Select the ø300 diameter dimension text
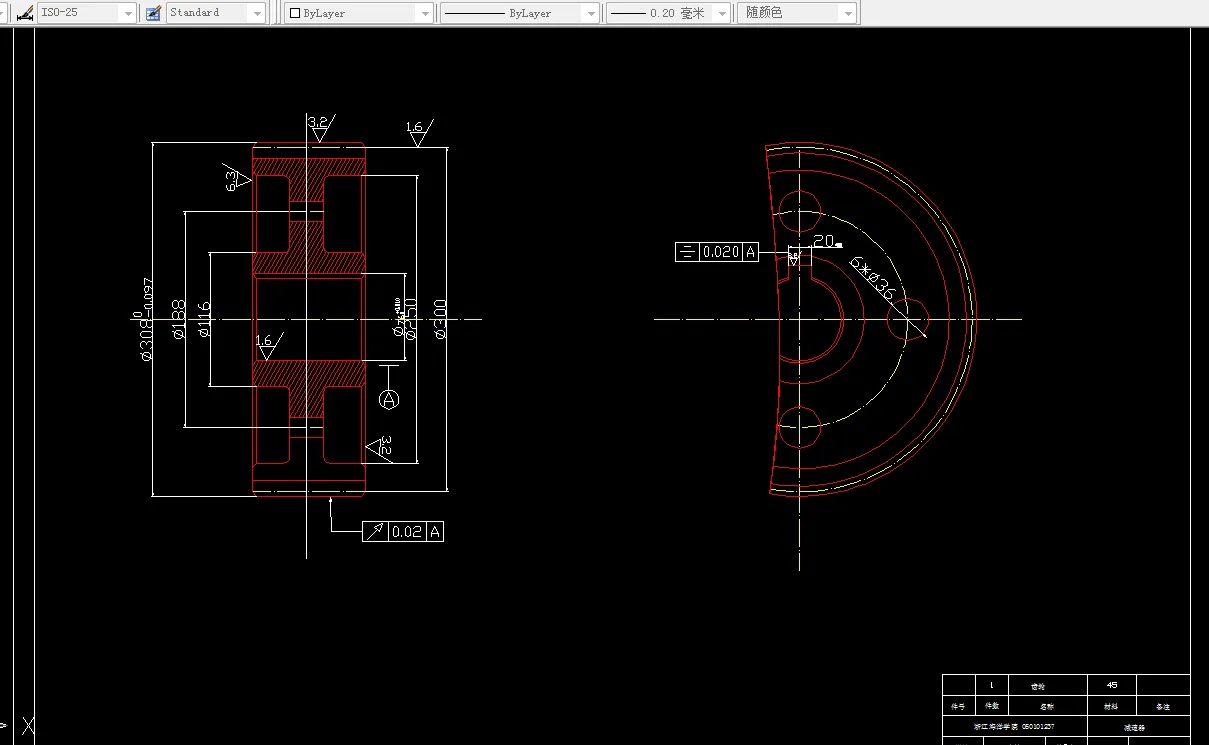This screenshot has height=745, width=1209. [440, 319]
